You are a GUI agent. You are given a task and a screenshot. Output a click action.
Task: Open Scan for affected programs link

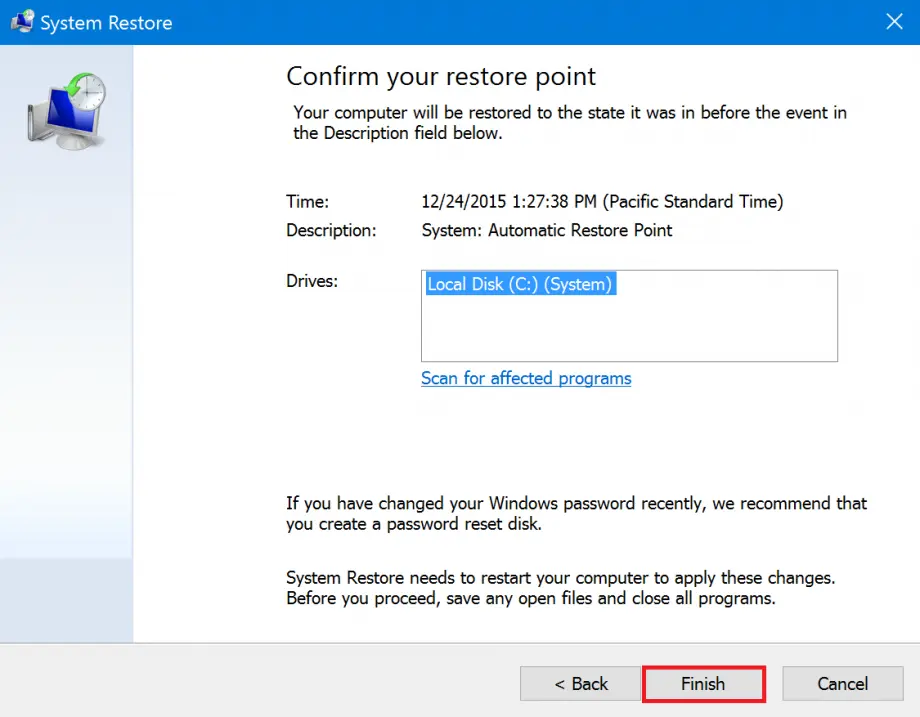526,378
